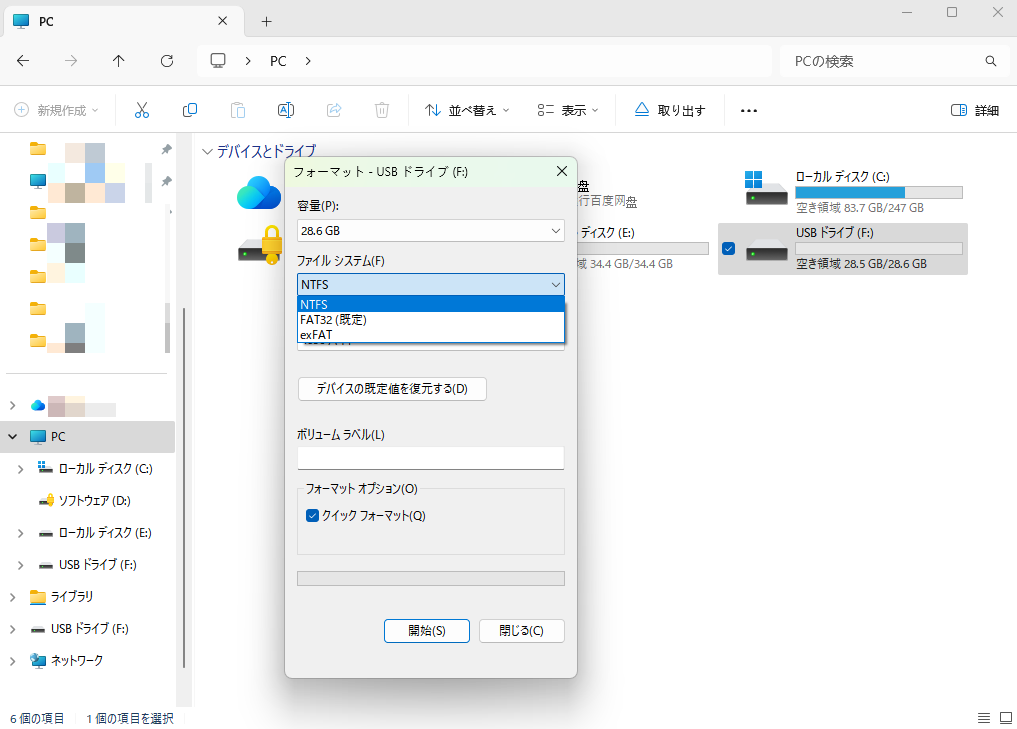Click the copy icon in toolbar
The width and height of the screenshot is (1017, 729).
click(190, 110)
